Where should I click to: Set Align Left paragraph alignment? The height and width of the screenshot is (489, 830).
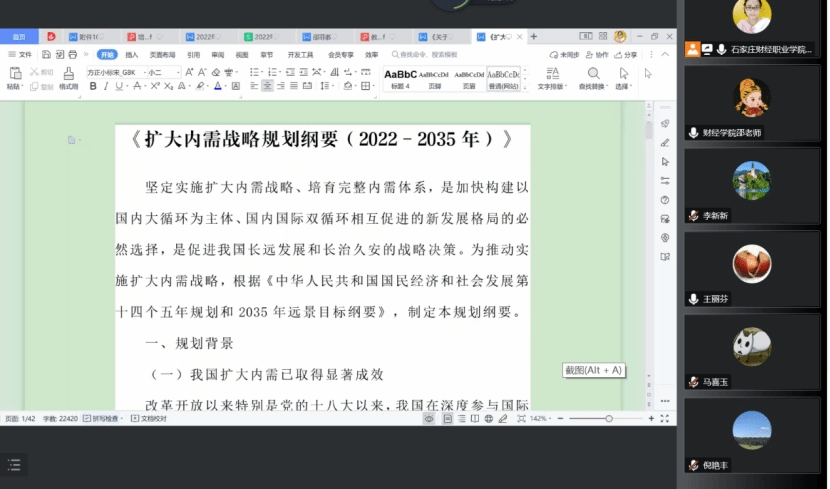click(254, 86)
